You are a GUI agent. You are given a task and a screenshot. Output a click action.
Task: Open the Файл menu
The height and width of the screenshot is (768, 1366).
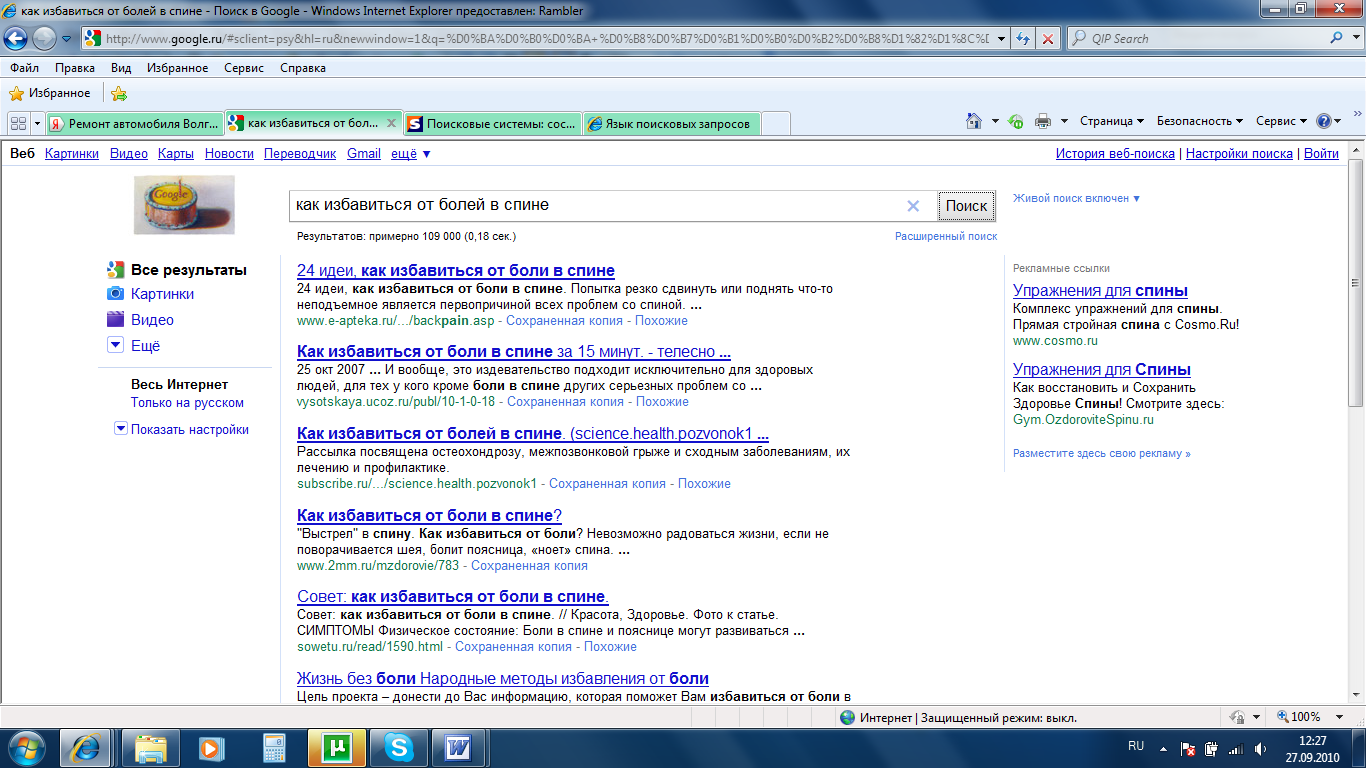[x=25, y=68]
